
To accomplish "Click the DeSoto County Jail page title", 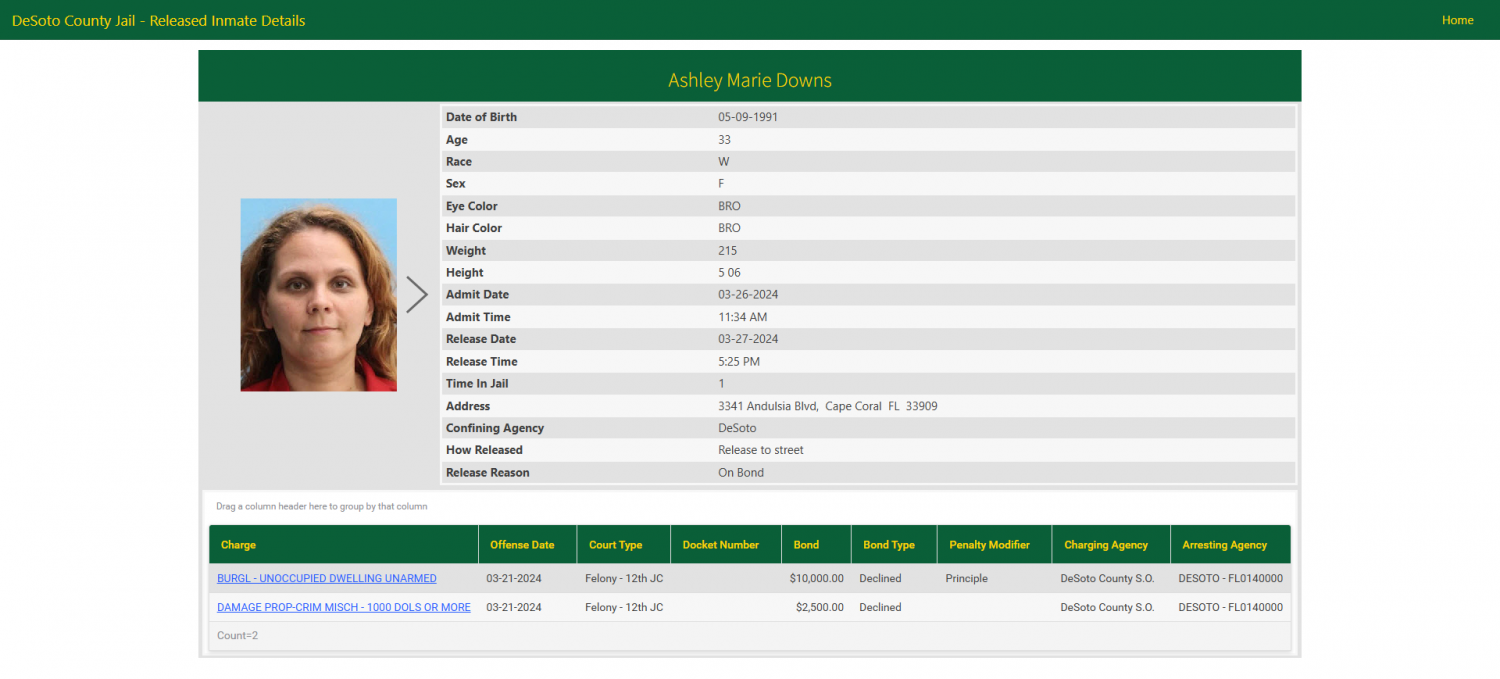I will [x=159, y=20].
